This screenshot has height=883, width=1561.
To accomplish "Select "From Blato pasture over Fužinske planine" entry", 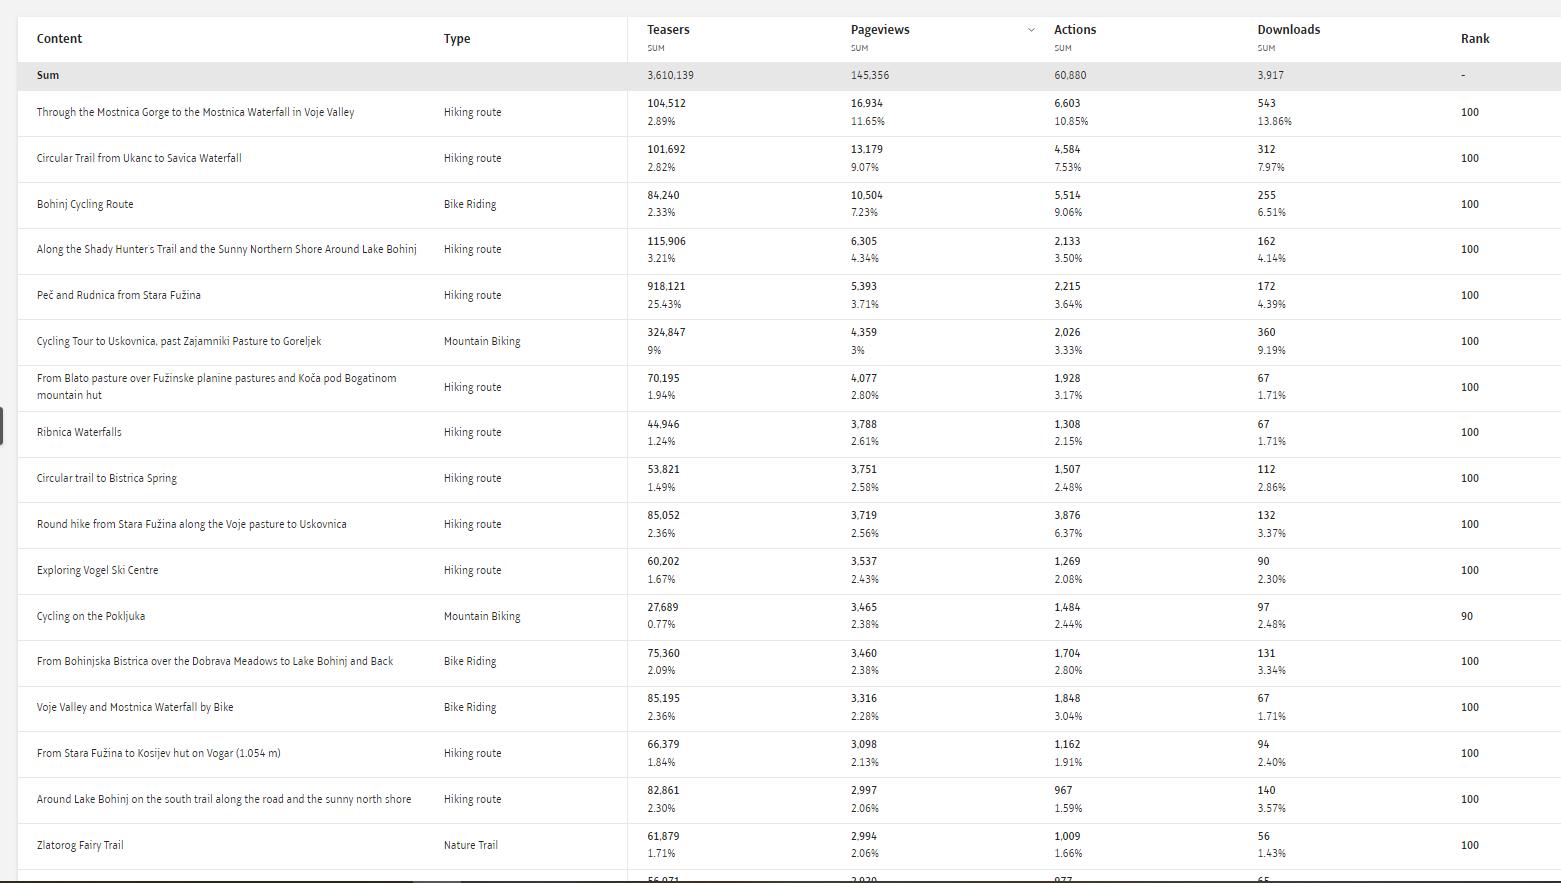I will click(217, 387).
